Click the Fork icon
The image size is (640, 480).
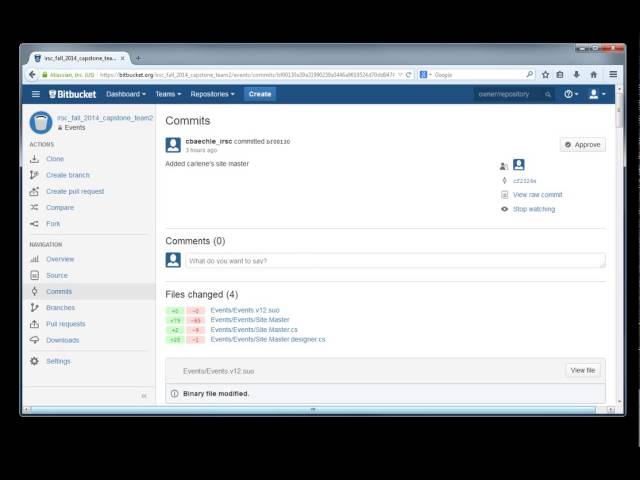[x=34, y=224]
